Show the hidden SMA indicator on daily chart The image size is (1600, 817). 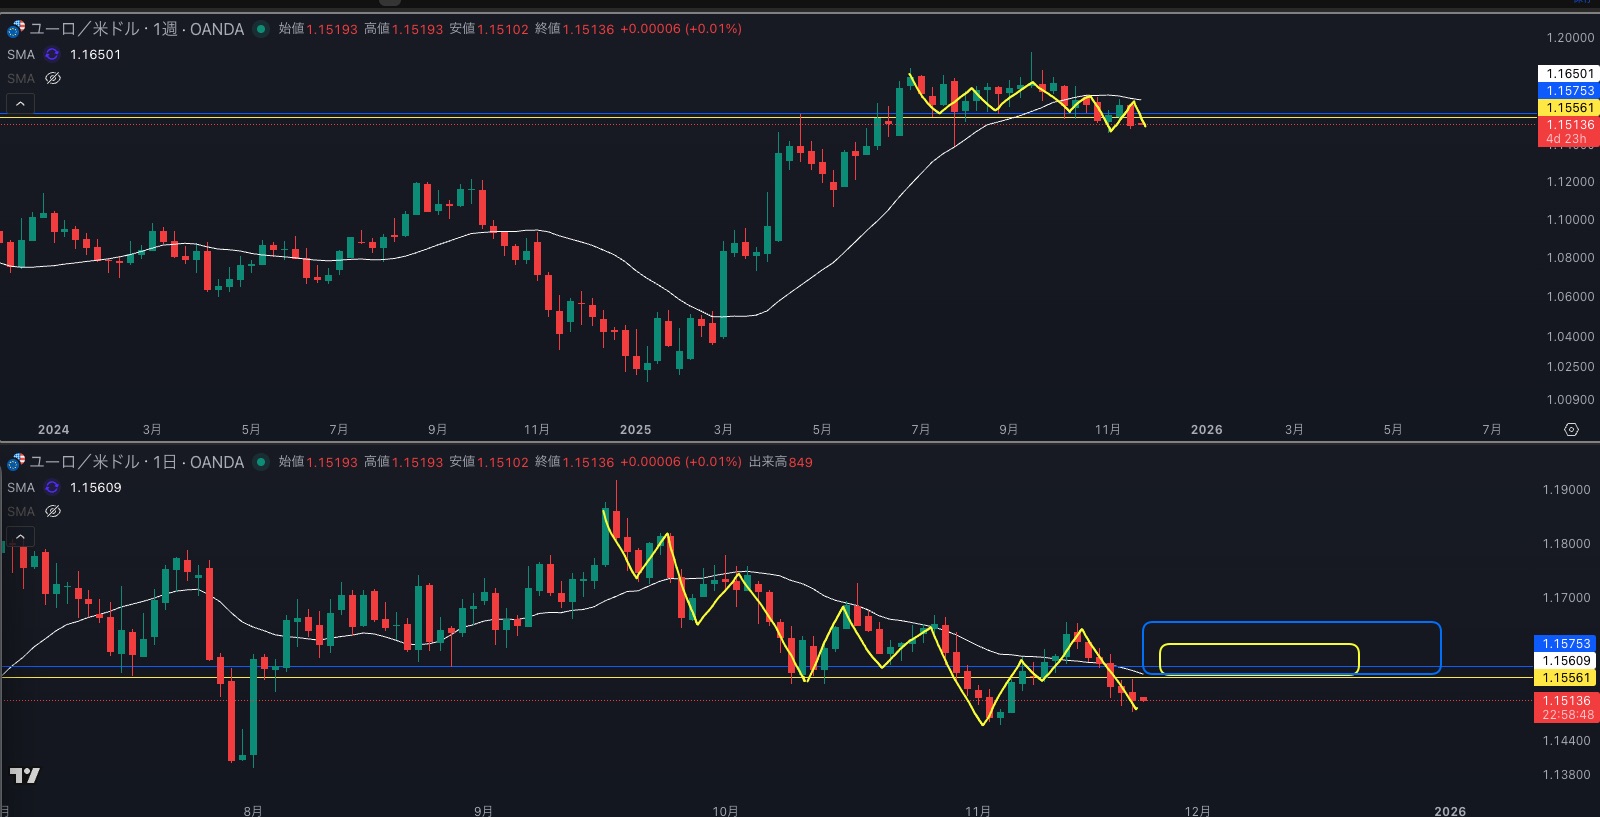(53, 511)
